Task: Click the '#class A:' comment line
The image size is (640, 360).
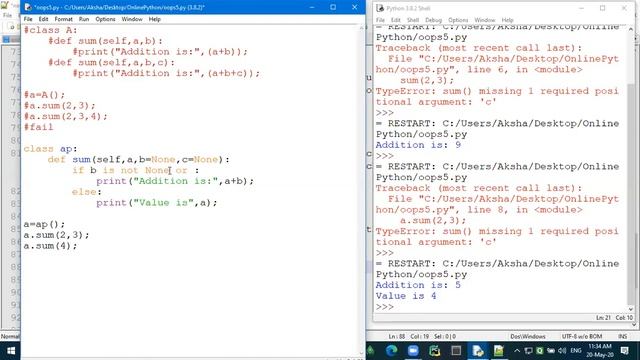Action: [50, 30]
